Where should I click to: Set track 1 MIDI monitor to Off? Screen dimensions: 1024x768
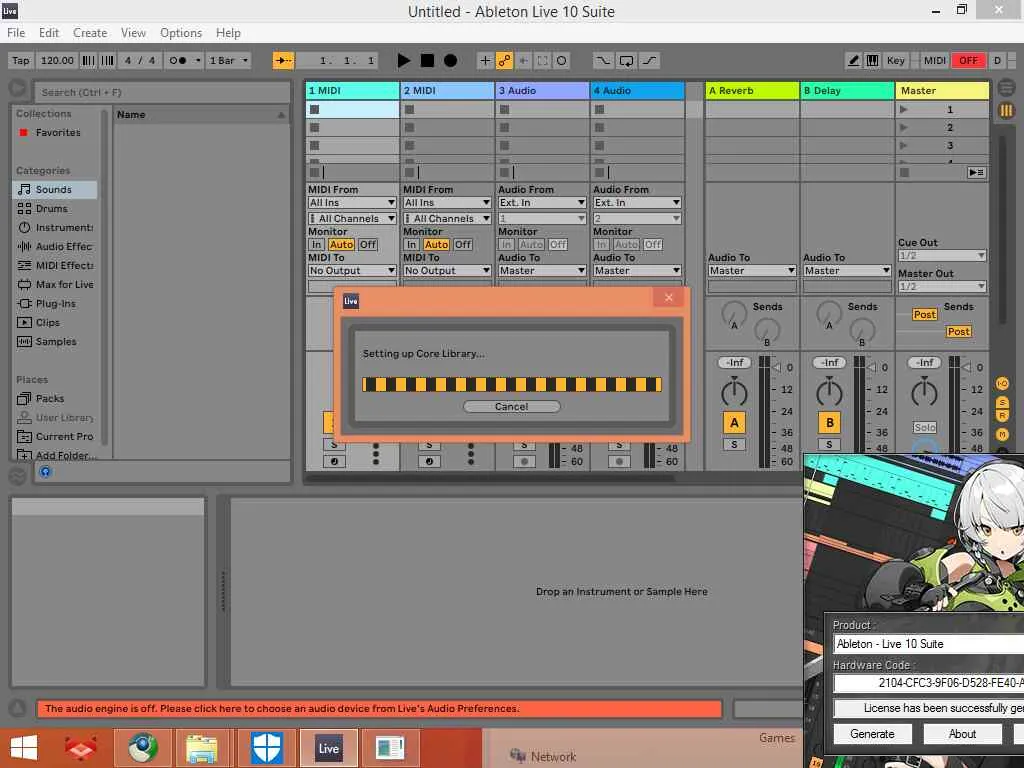(x=368, y=244)
